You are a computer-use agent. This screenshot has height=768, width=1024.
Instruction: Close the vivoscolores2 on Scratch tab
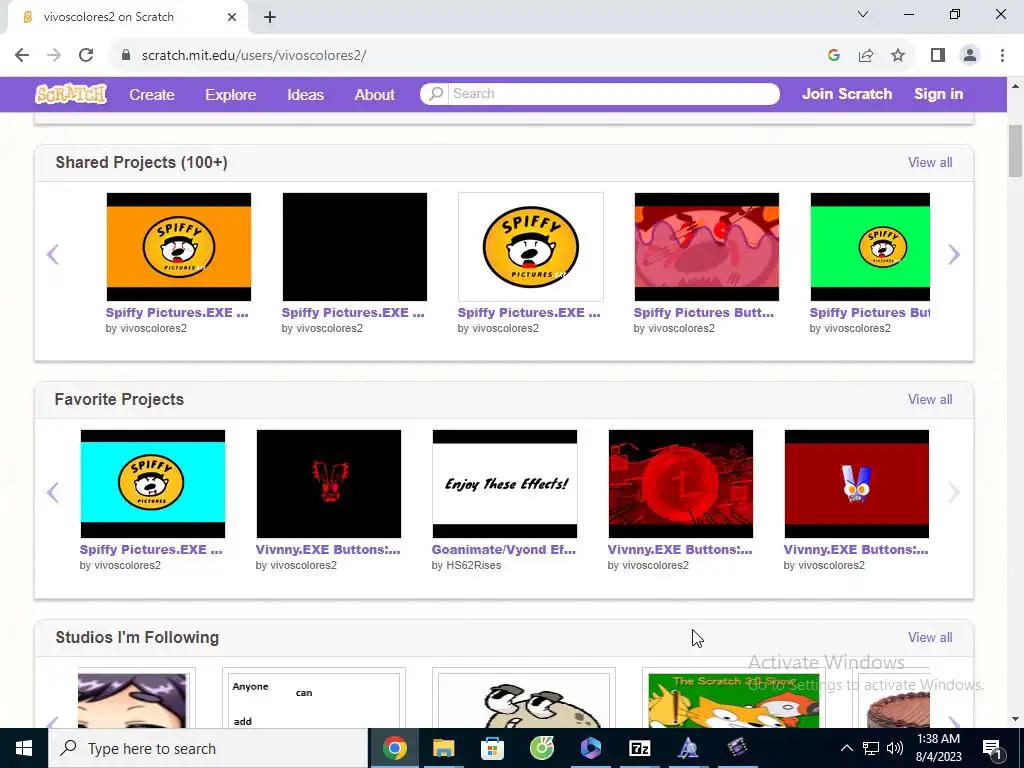(232, 17)
